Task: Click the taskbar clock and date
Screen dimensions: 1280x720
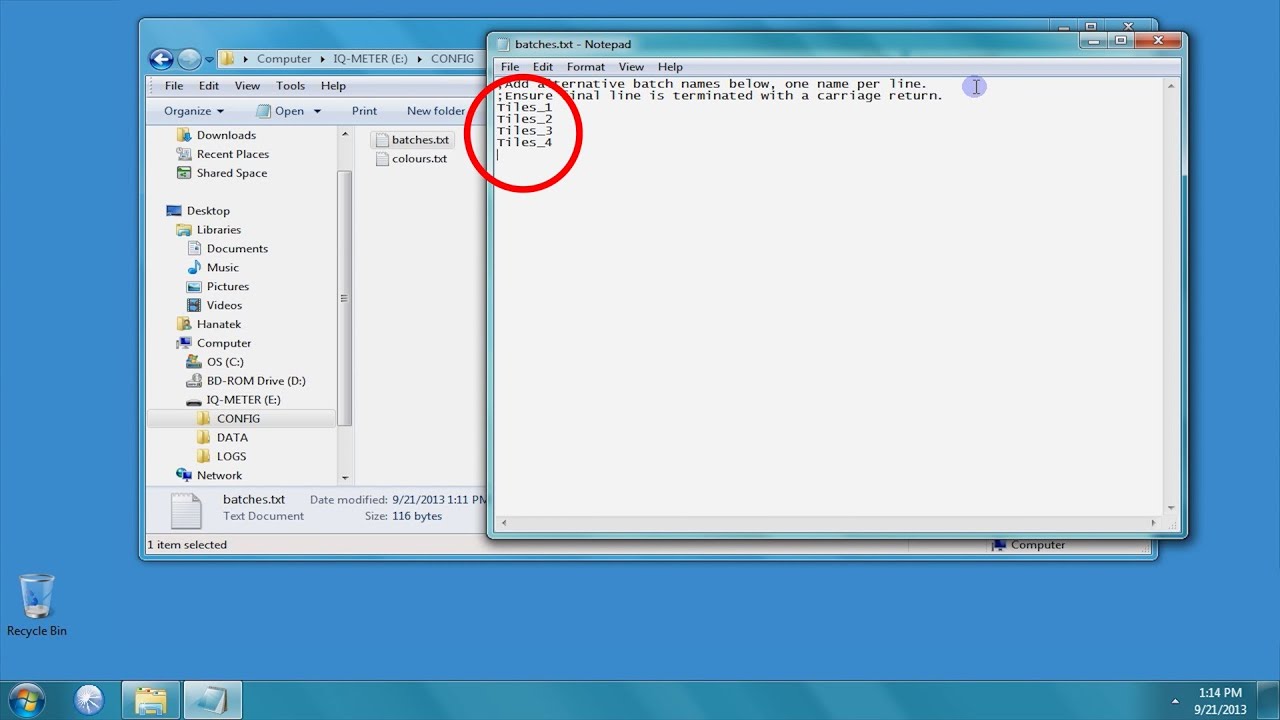Action: click(x=1219, y=700)
